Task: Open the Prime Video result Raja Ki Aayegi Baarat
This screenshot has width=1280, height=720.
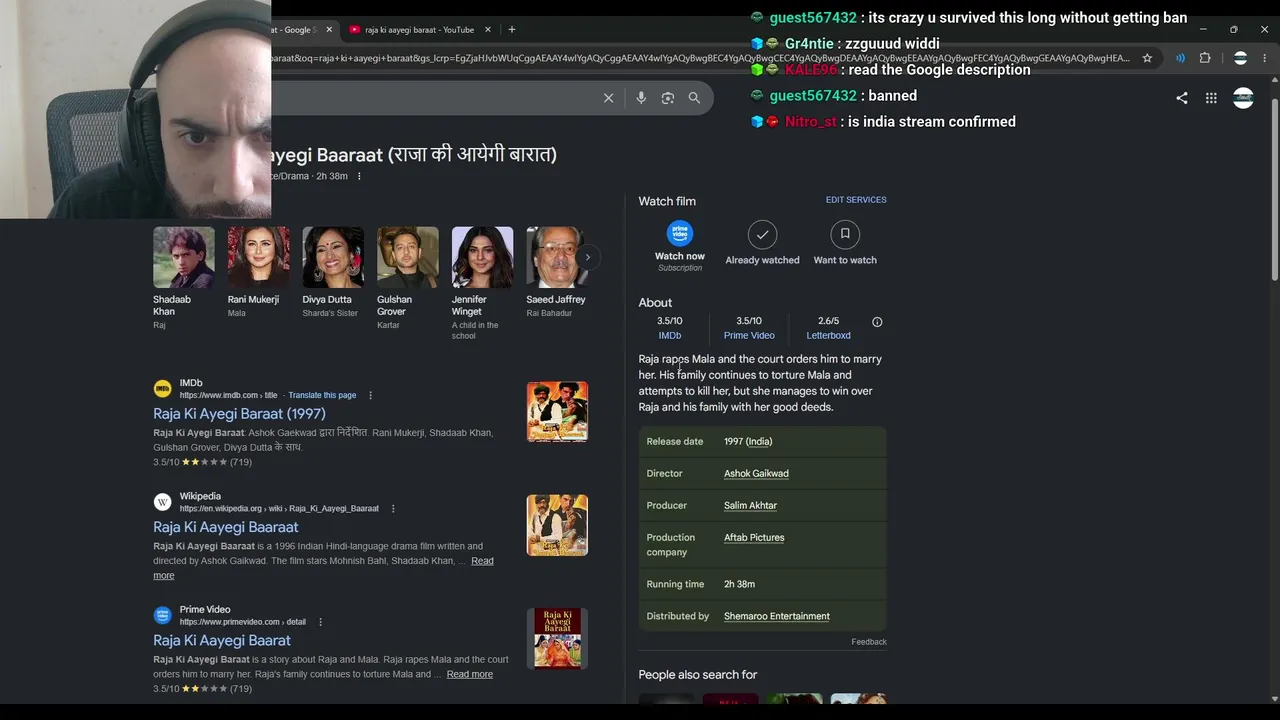Action: [x=222, y=640]
